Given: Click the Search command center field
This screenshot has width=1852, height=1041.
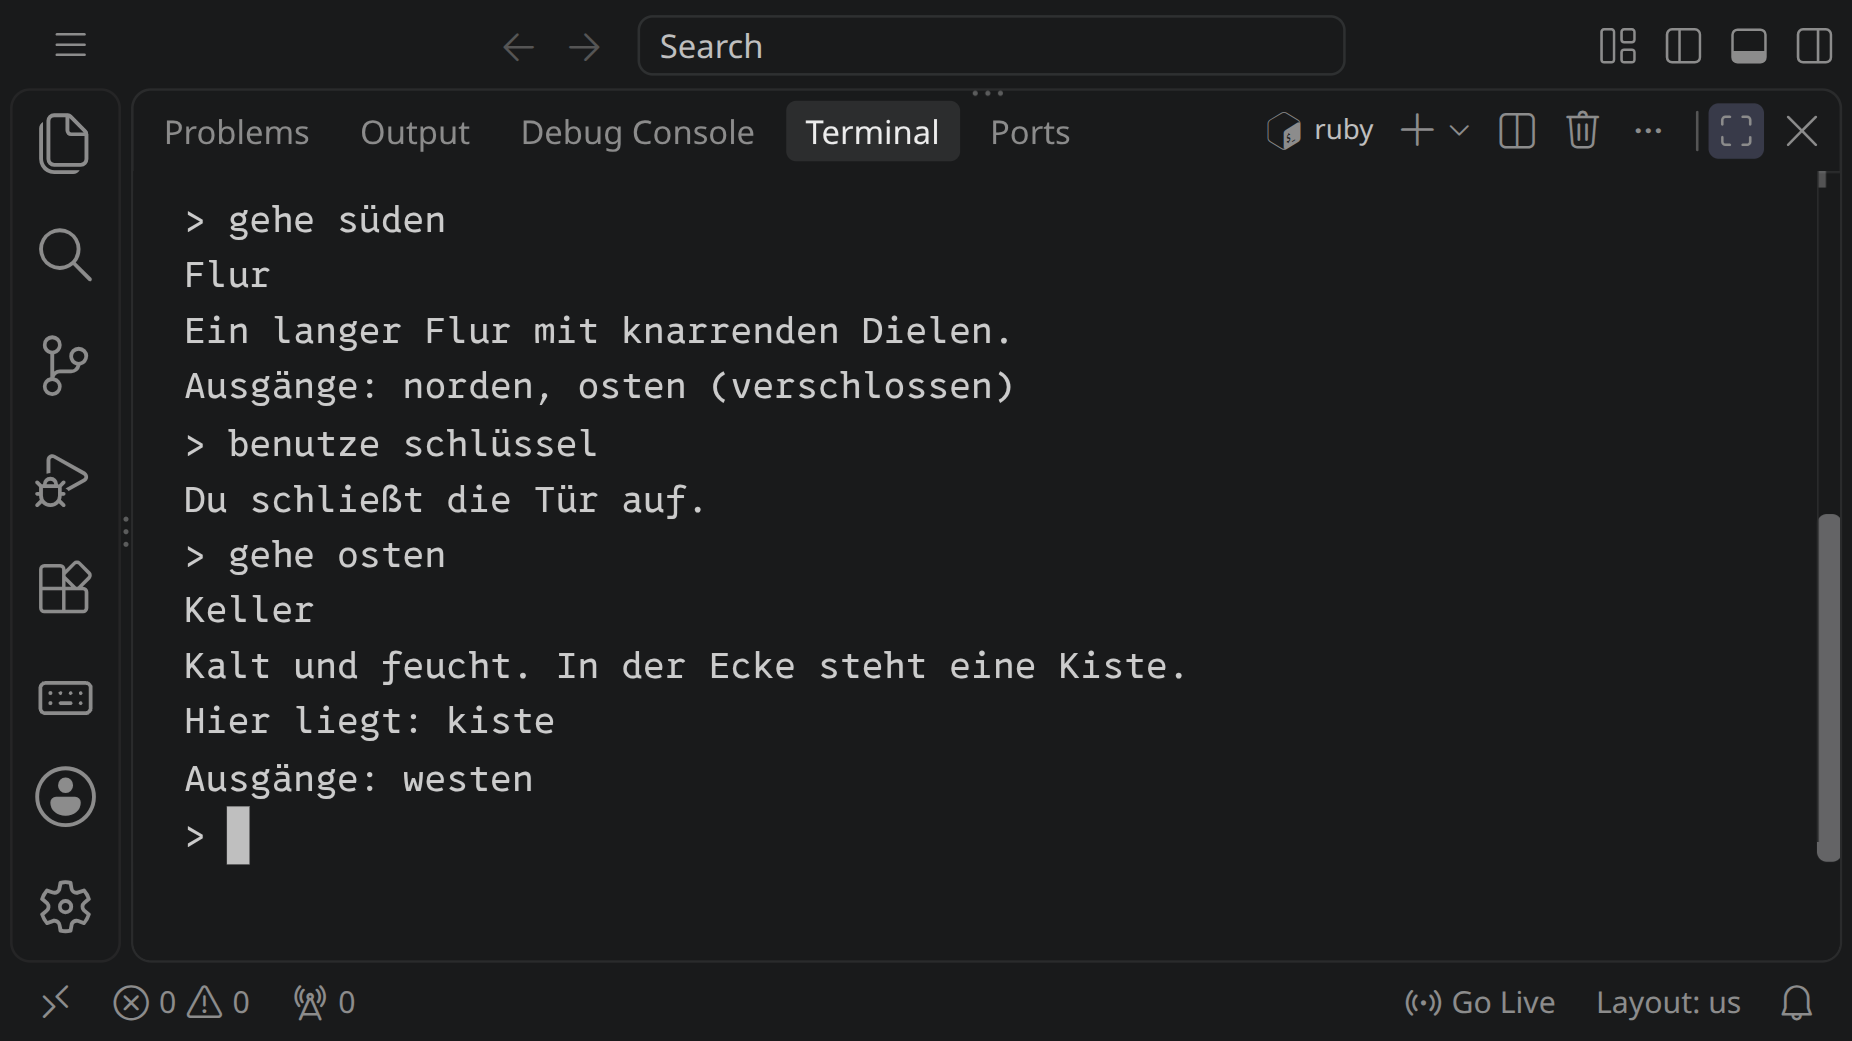Looking at the screenshot, I should [x=991, y=46].
